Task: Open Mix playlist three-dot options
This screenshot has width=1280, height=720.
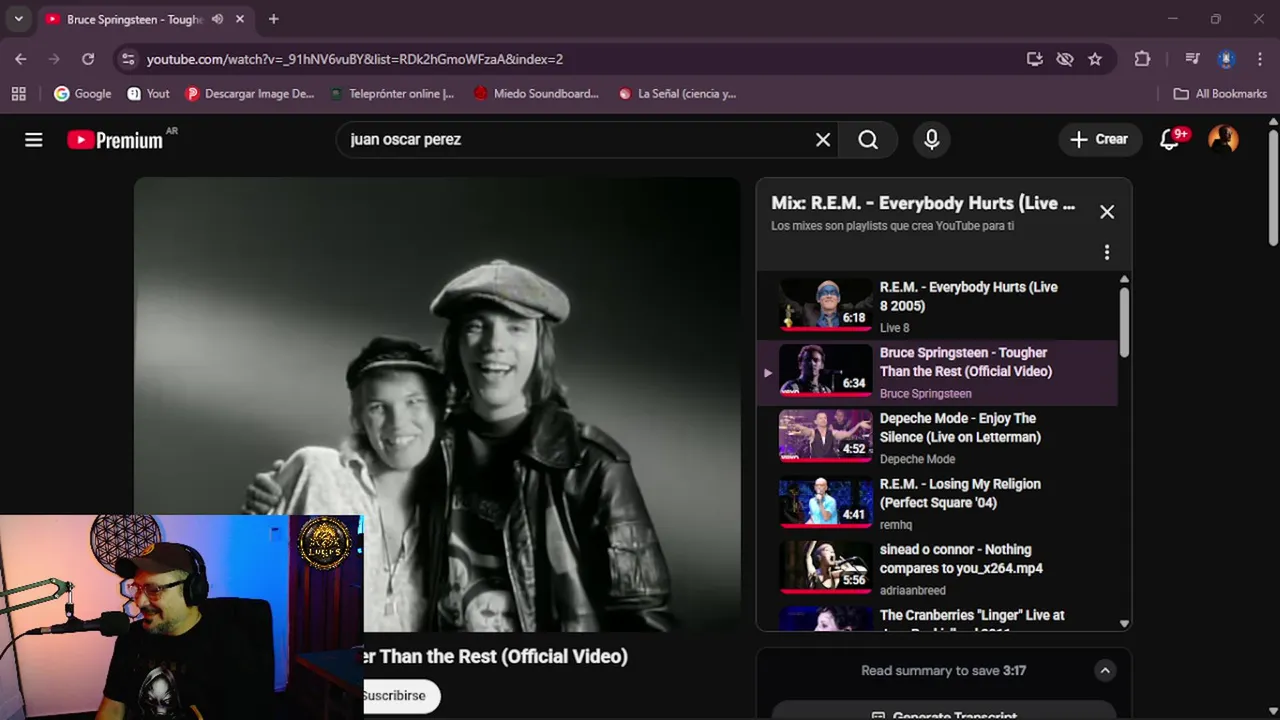Action: 1107,252
